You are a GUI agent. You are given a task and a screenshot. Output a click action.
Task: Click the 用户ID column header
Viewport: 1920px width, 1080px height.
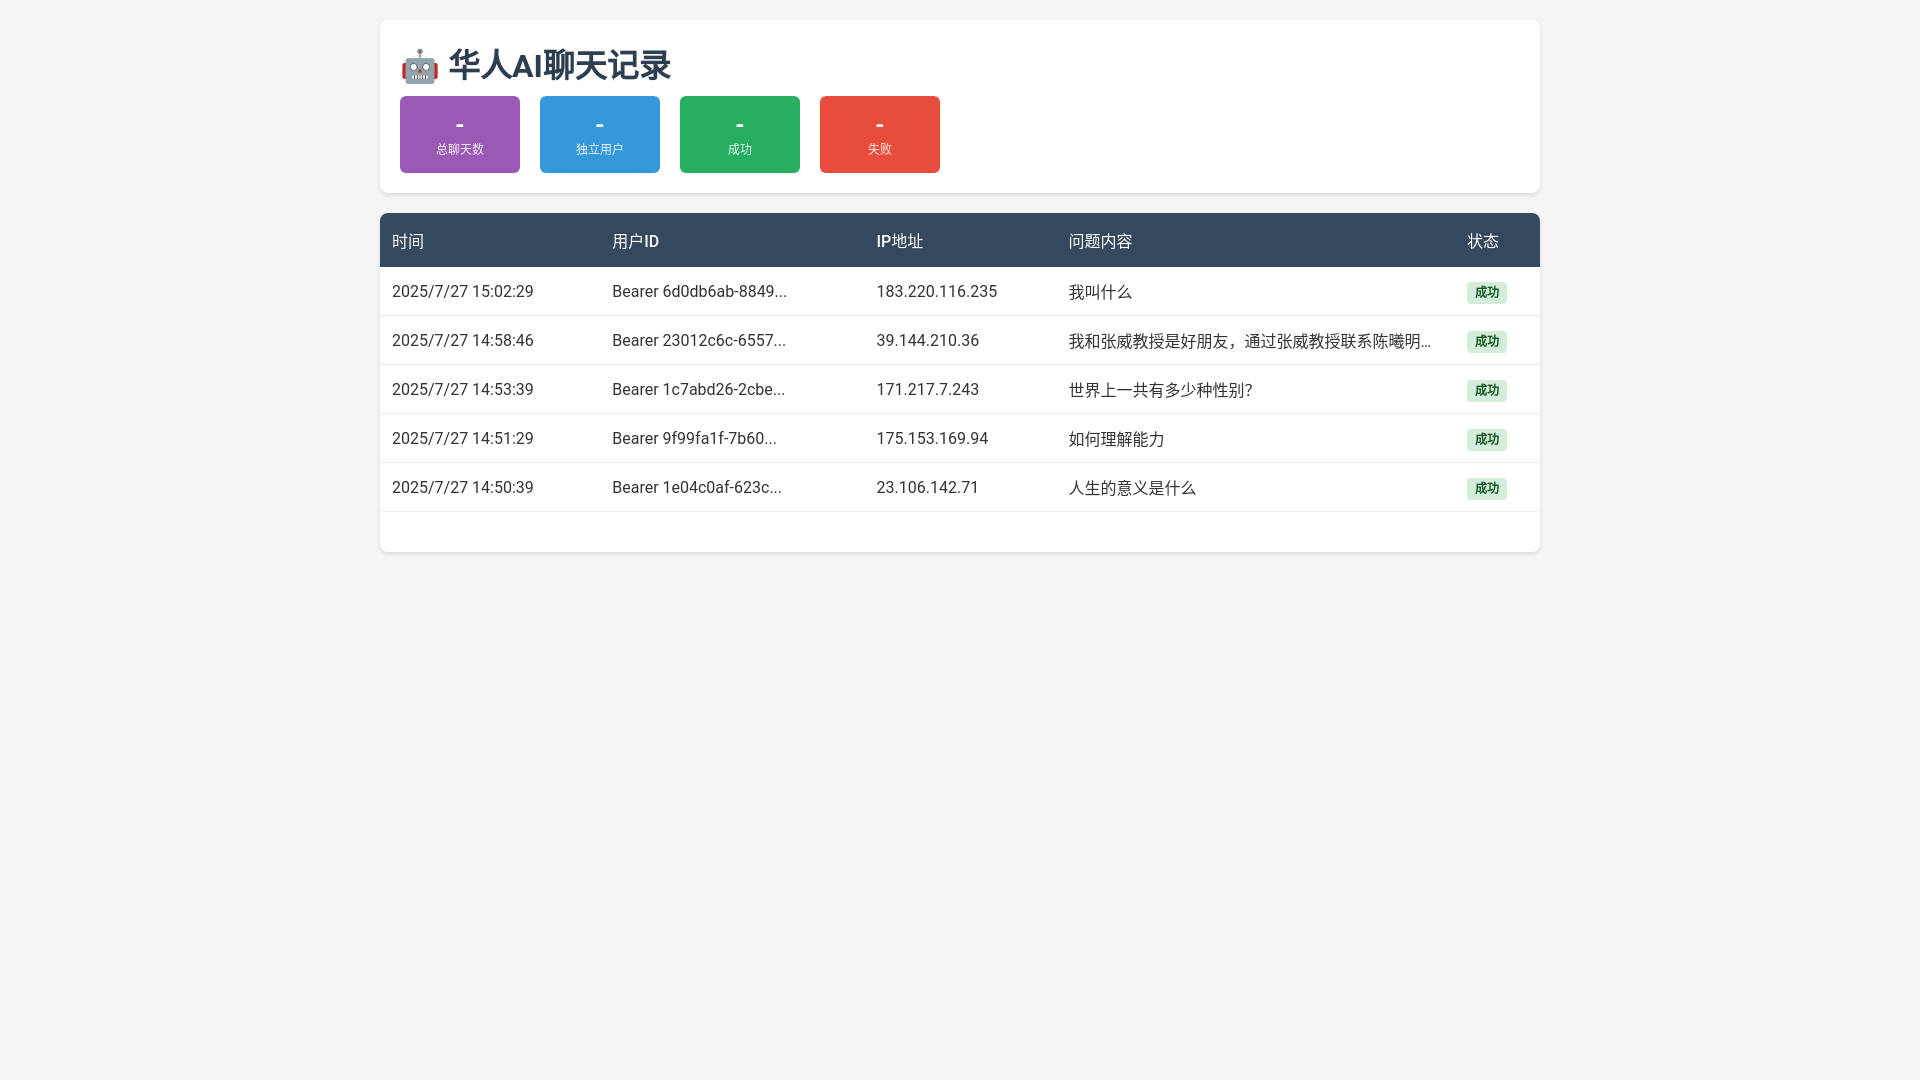pyautogui.click(x=635, y=241)
